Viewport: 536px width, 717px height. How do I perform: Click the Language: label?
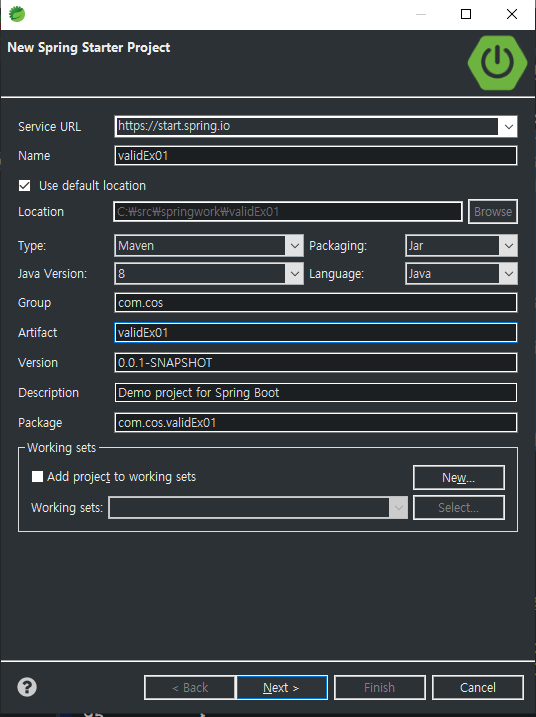[x=337, y=274]
